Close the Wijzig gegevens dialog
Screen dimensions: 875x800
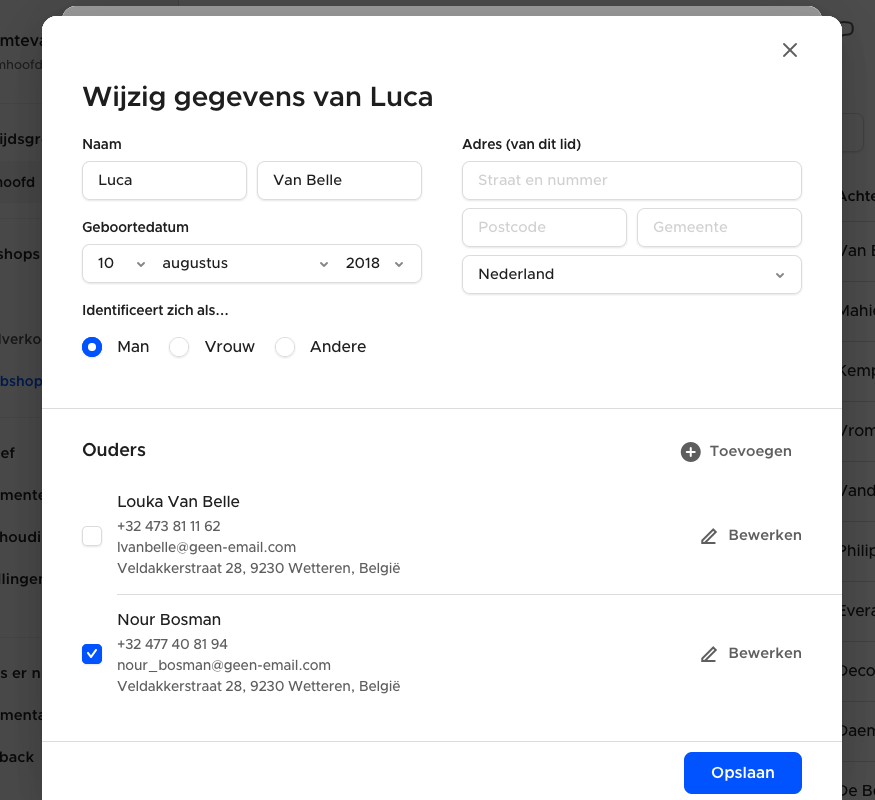click(790, 50)
